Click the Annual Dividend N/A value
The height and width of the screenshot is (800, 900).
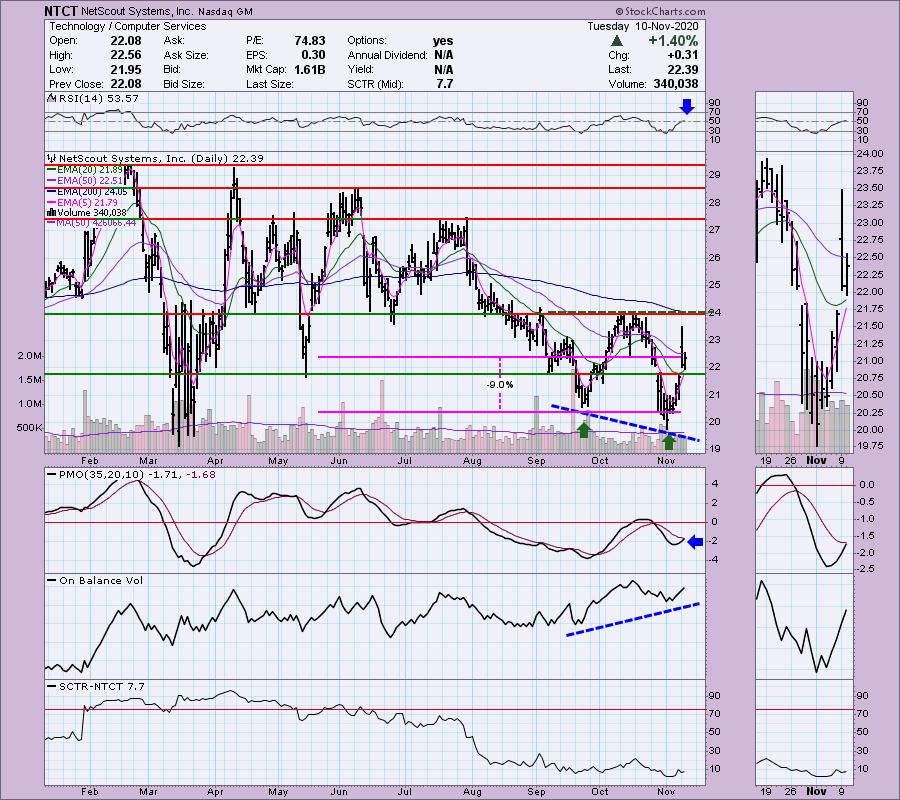pos(444,55)
